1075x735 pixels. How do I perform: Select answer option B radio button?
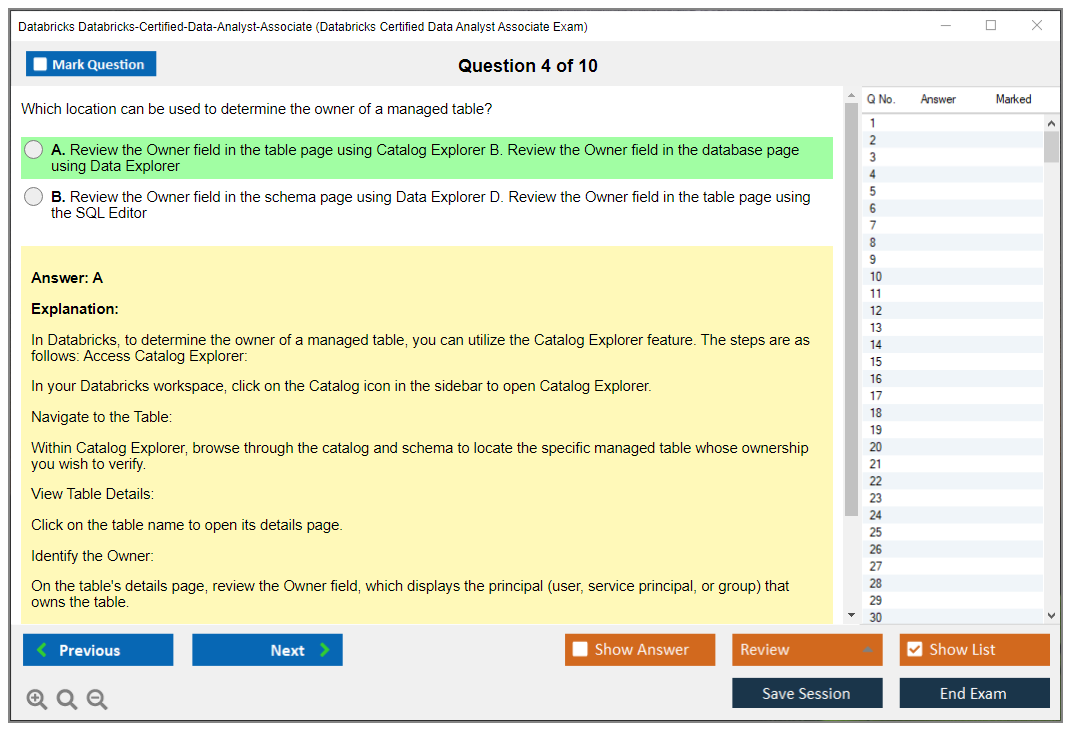(x=33, y=196)
